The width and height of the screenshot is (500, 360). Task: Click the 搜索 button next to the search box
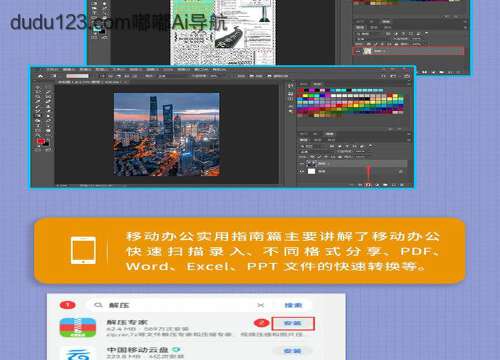[x=293, y=305]
